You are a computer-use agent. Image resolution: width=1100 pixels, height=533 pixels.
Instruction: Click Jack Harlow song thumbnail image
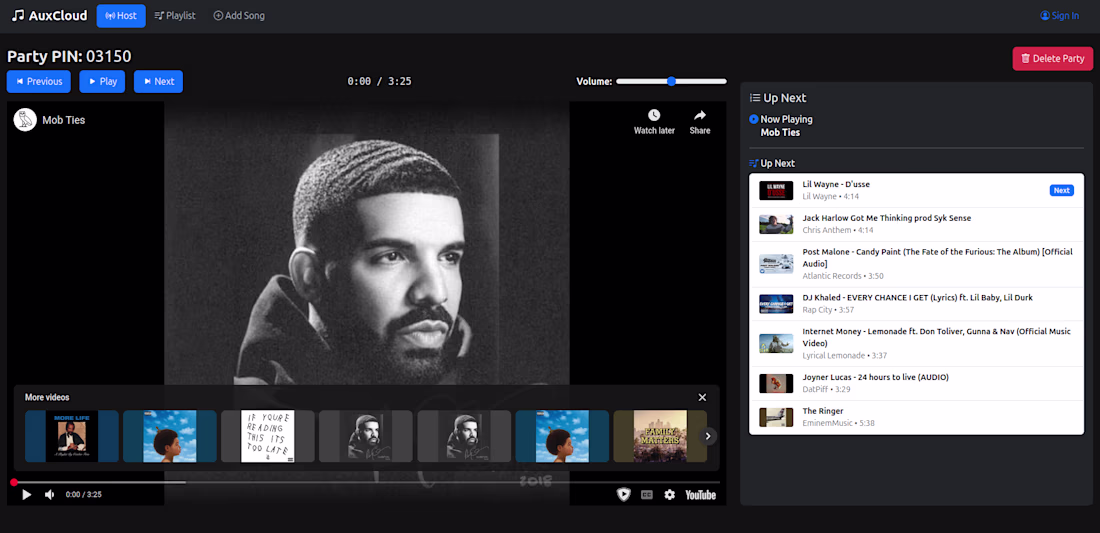[x=776, y=224]
